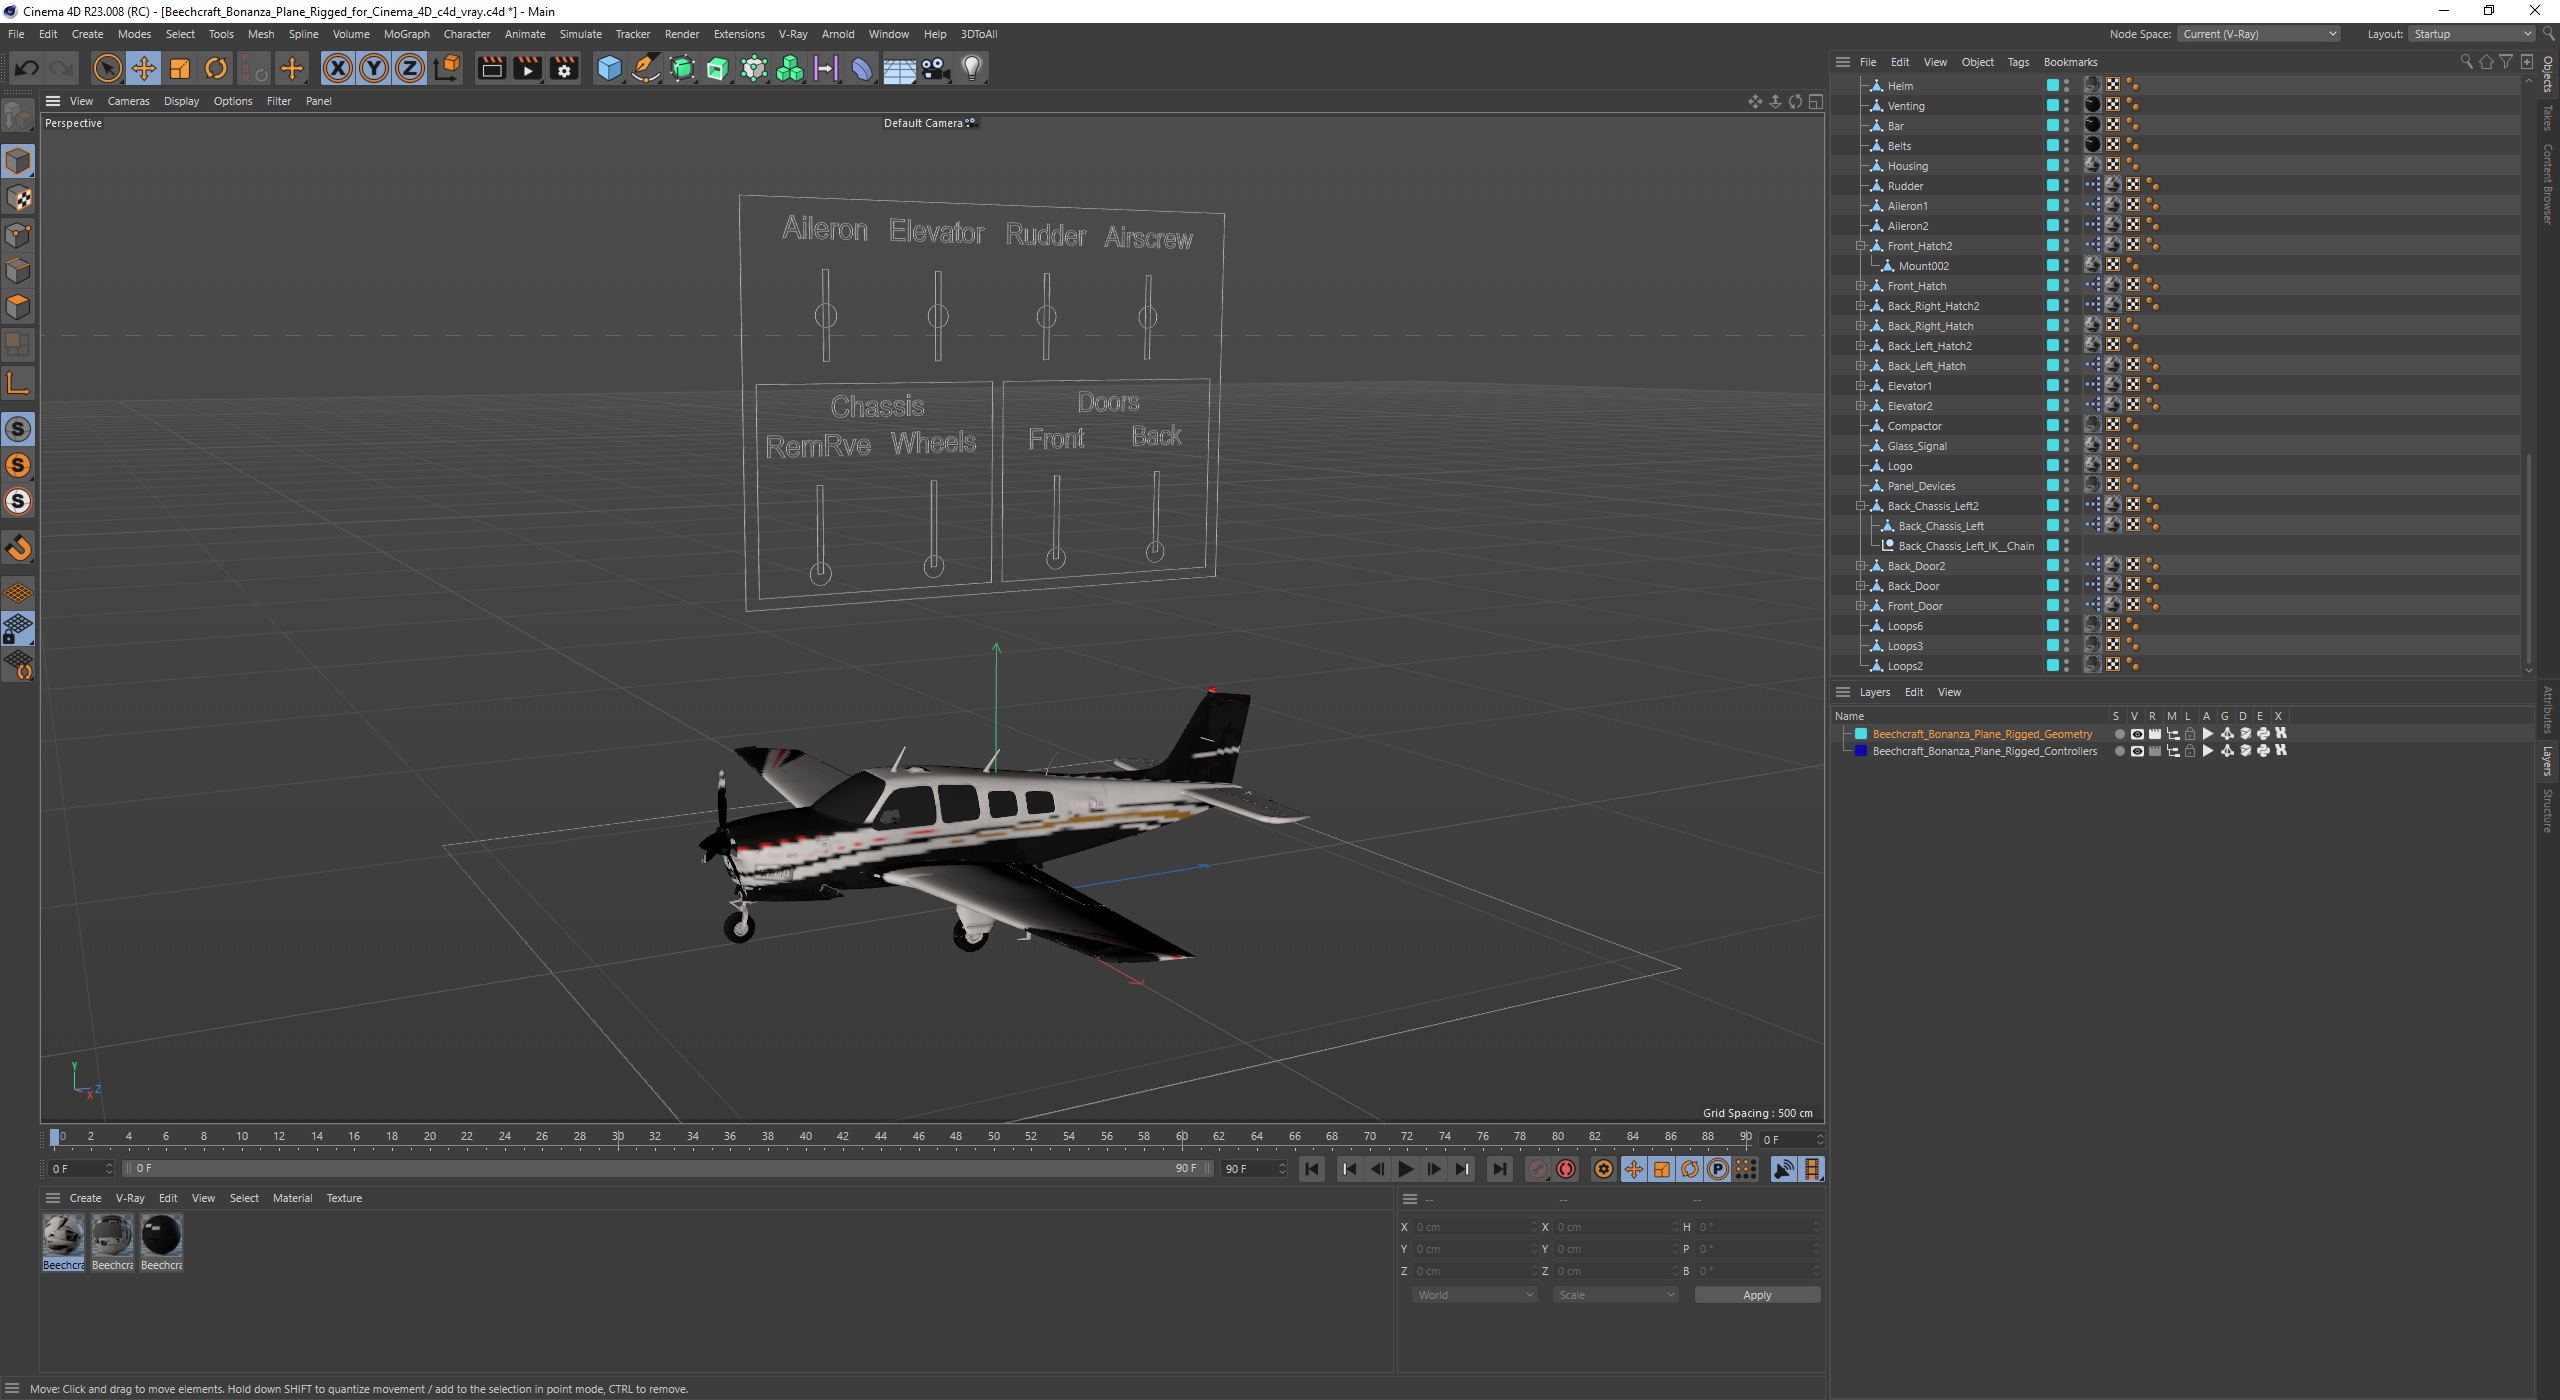2560x1400 pixels.
Task: Click the Apply coordinates button
Action: pos(1757,1295)
